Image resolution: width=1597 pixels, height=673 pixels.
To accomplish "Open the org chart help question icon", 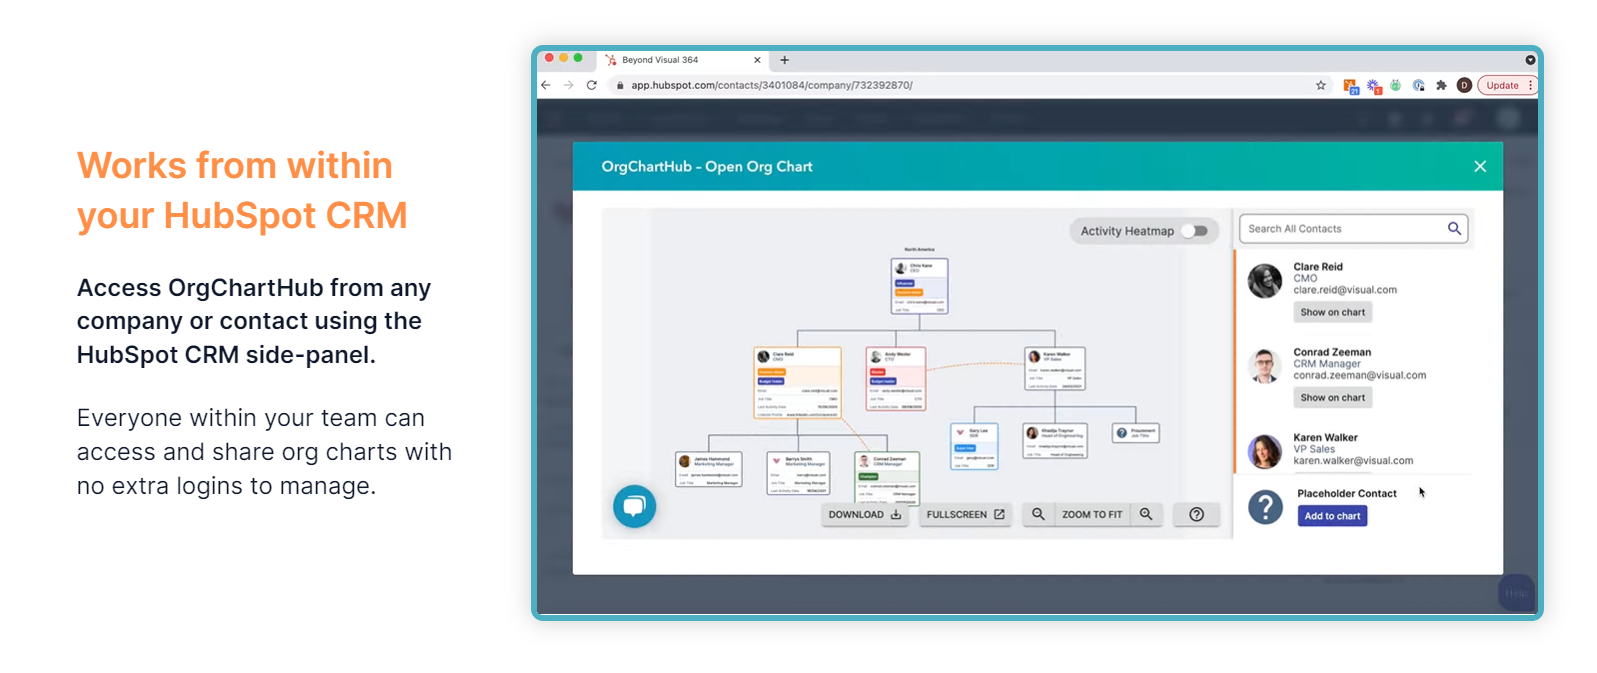I will pos(1196,514).
